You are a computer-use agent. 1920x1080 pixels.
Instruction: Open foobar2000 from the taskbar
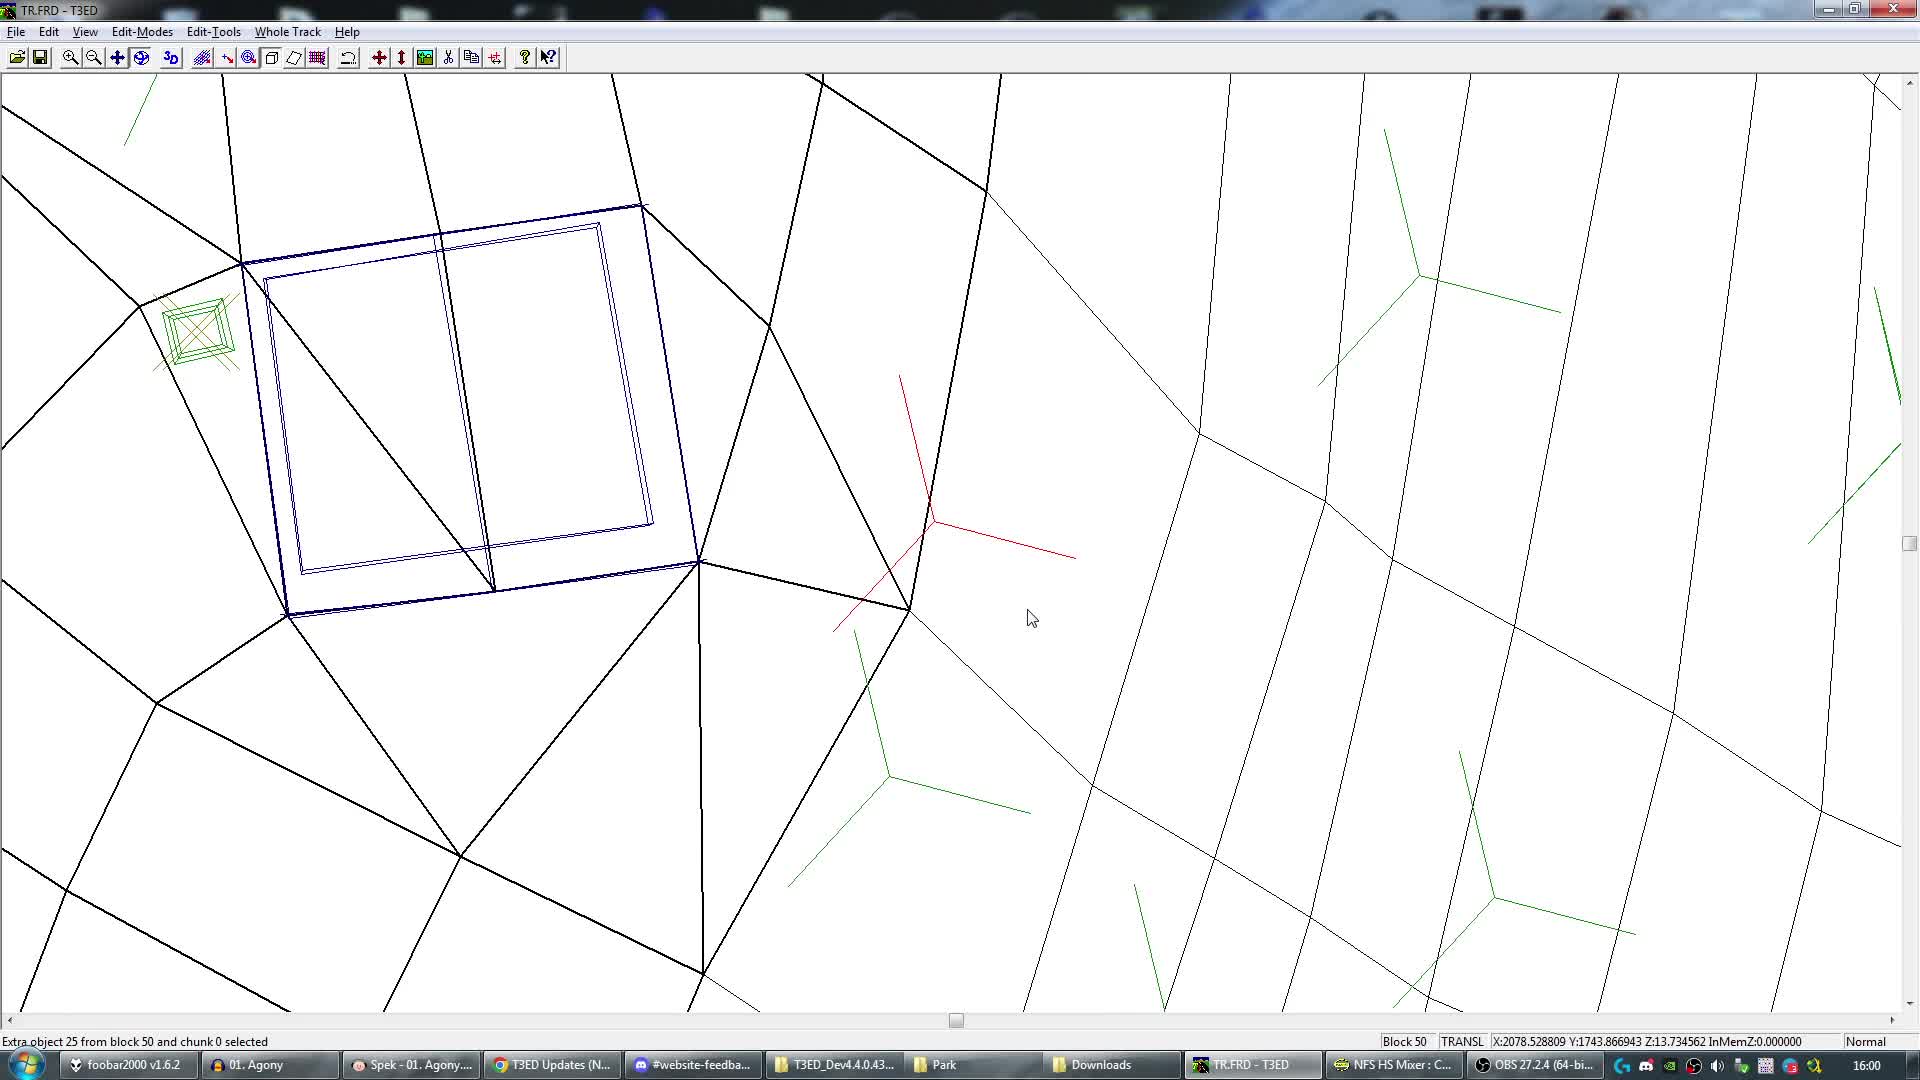[126, 1065]
